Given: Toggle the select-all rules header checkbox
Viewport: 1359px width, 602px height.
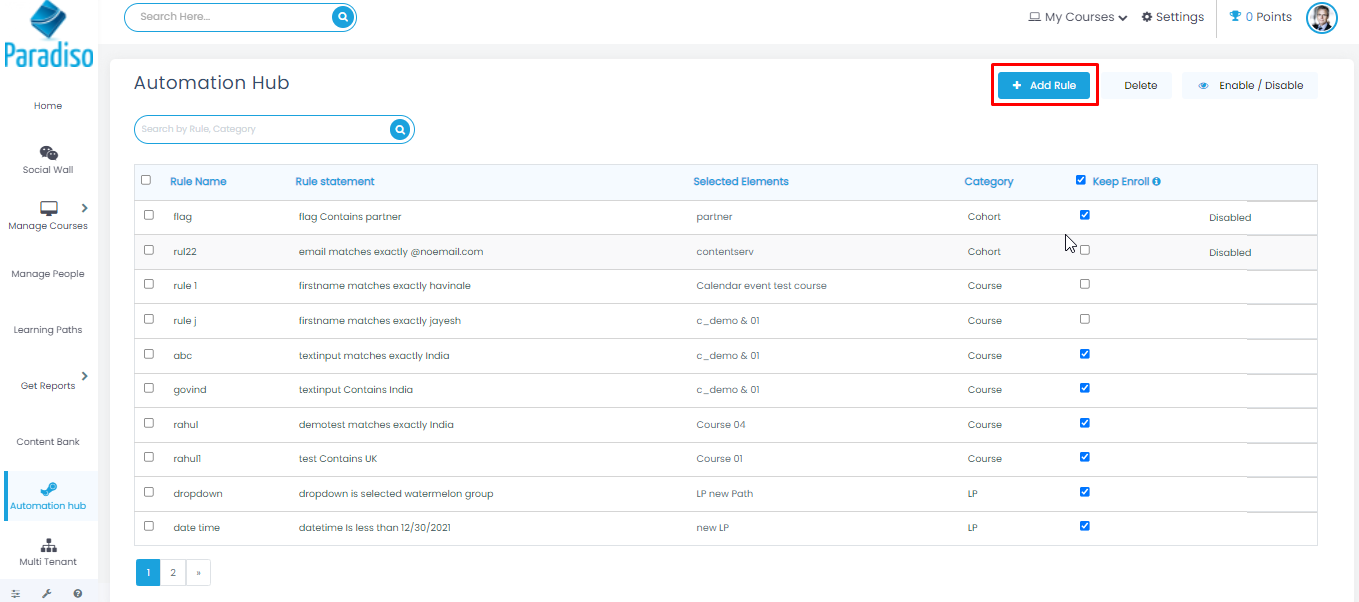Looking at the screenshot, I should click(146, 180).
